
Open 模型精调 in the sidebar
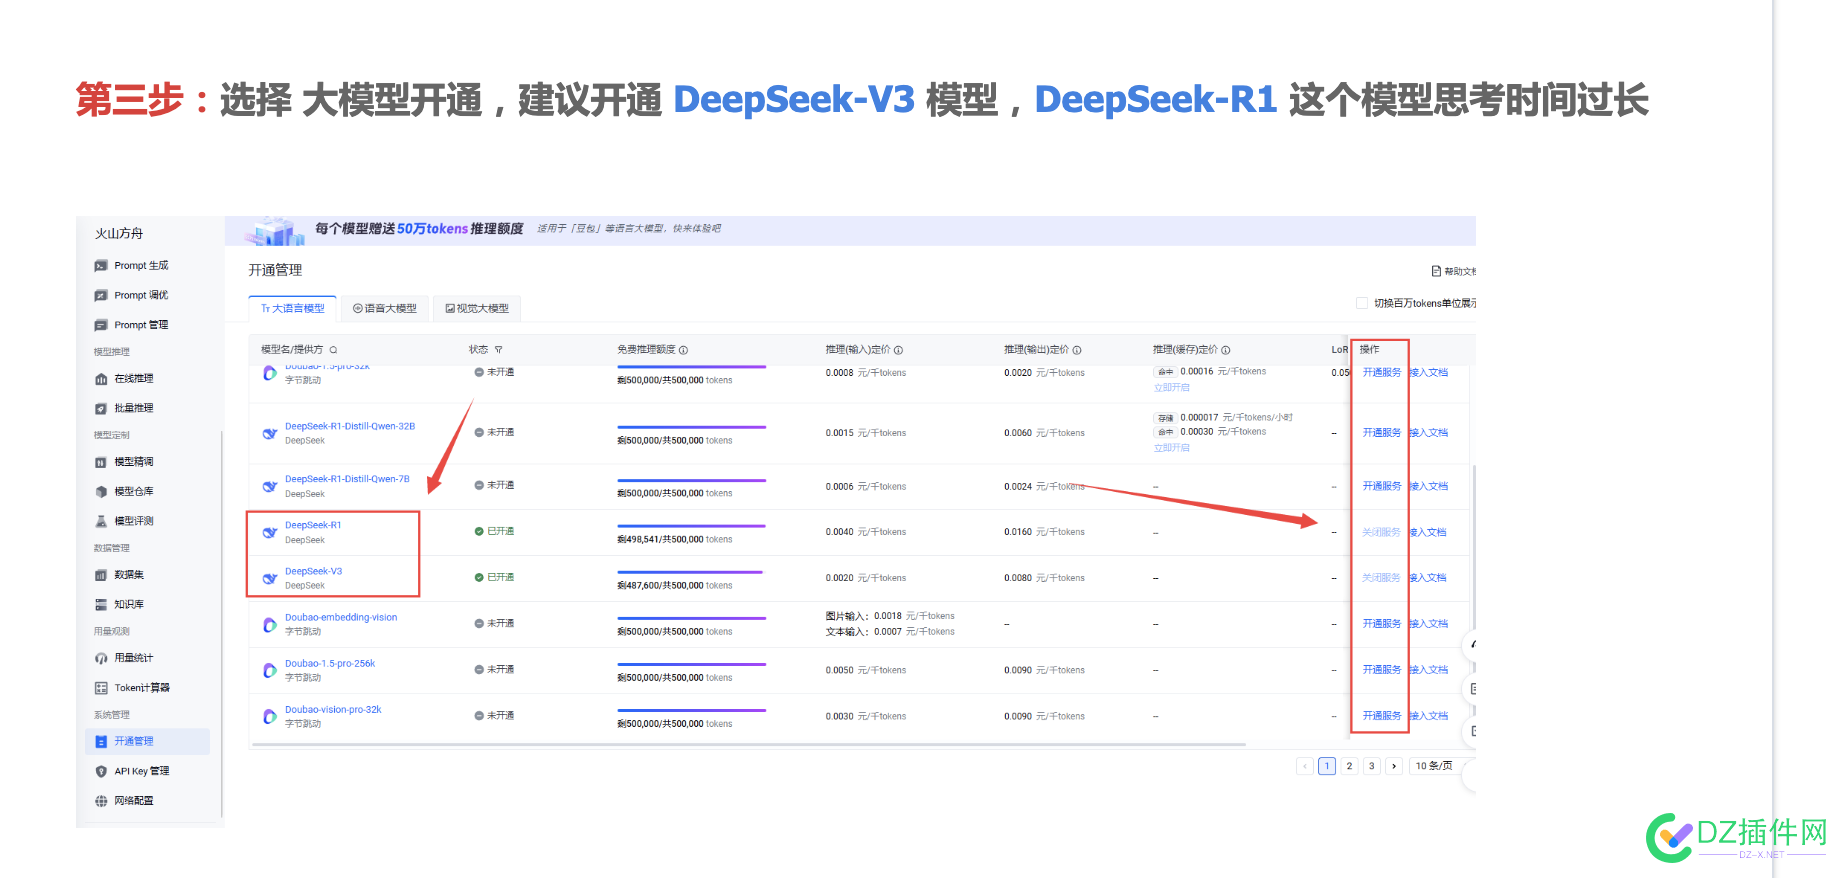coord(124,462)
